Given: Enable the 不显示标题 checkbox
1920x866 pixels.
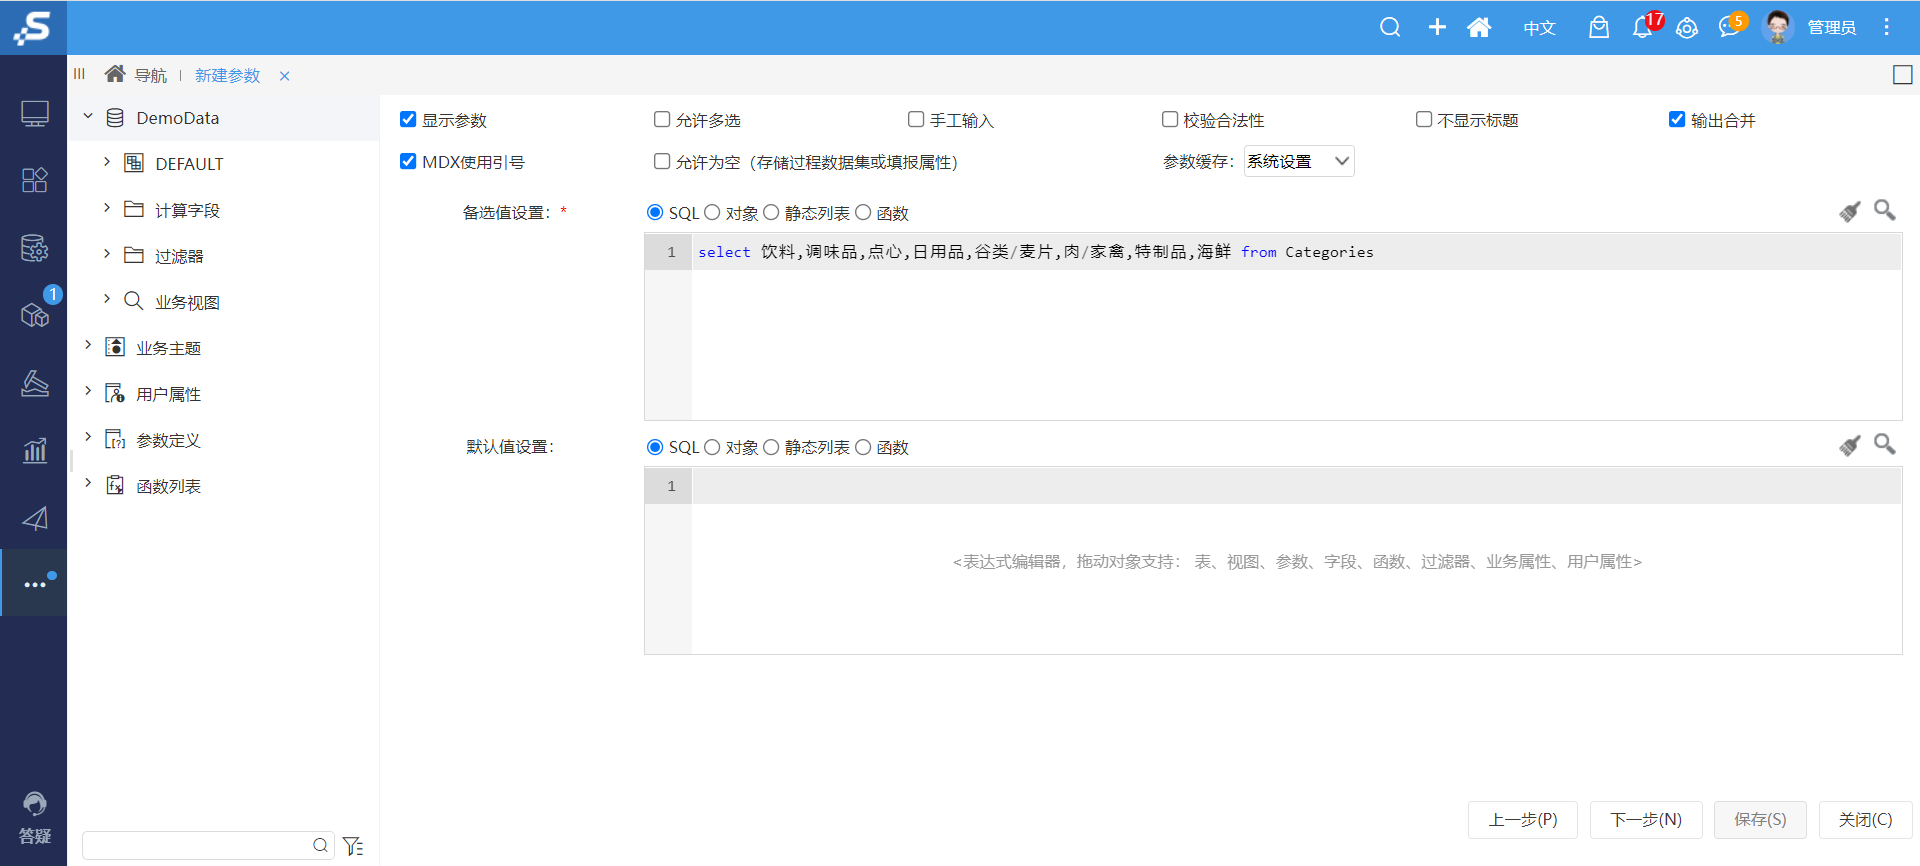Looking at the screenshot, I should pos(1424,119).
